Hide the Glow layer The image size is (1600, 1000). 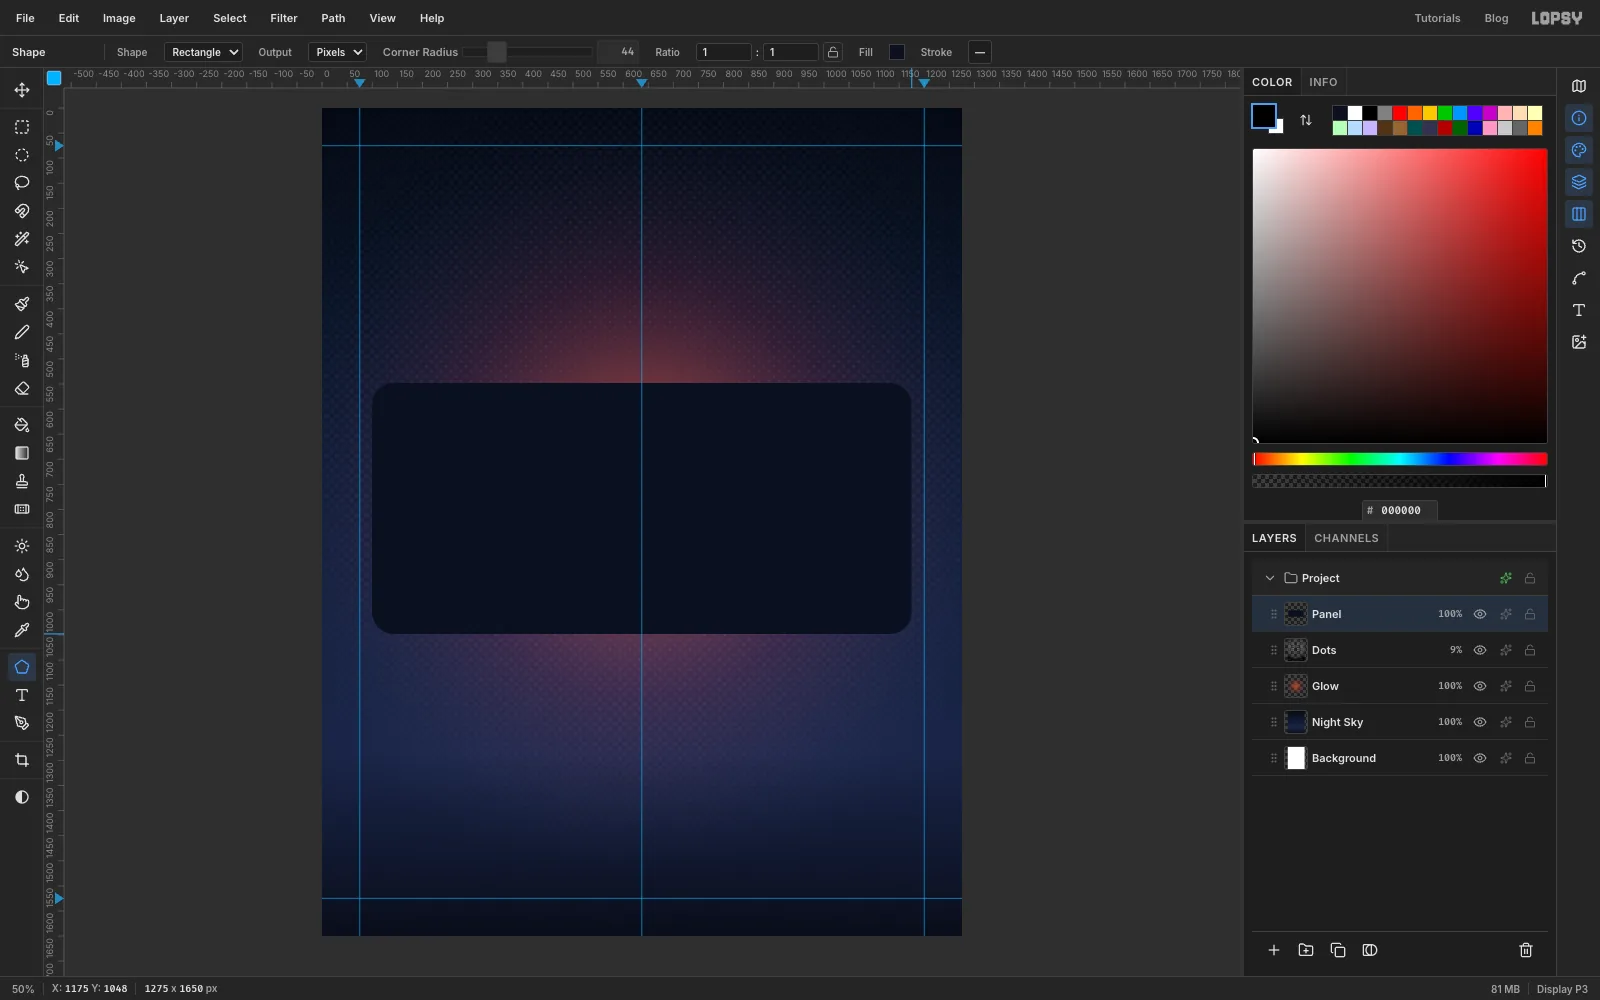(x=1480, y=686)
